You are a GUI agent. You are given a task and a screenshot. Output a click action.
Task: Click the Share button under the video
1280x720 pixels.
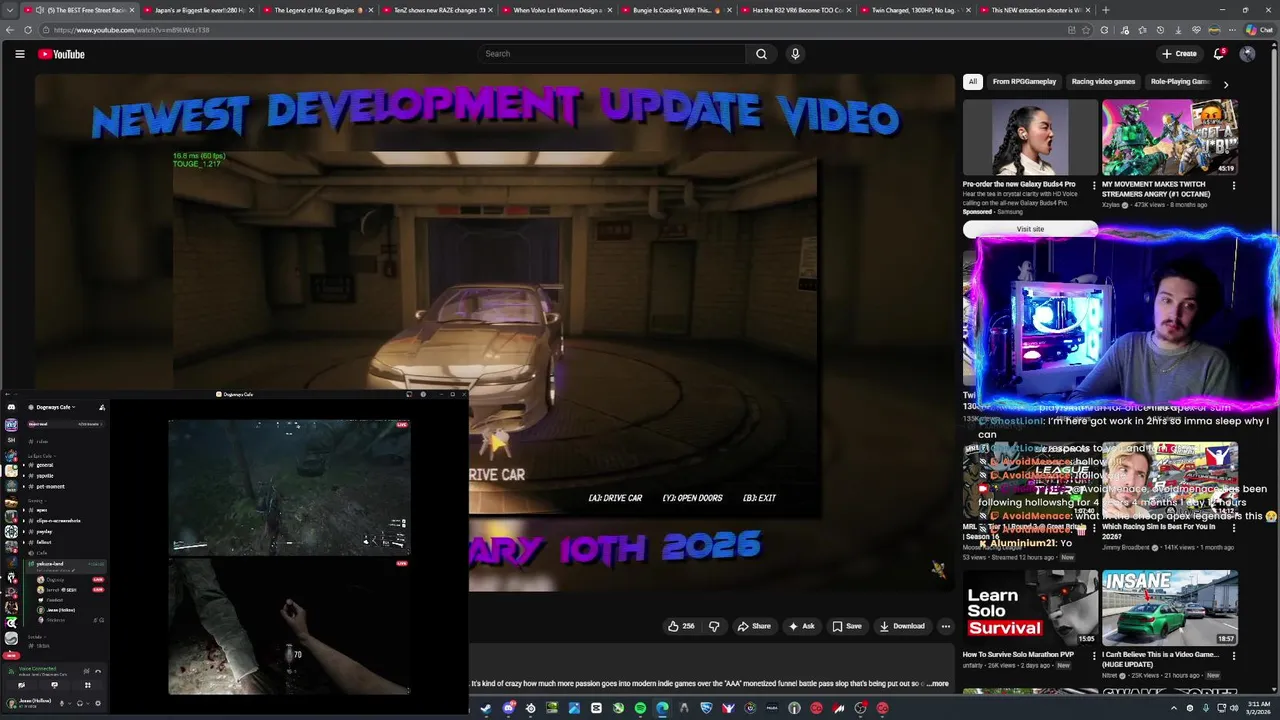tap(754, 626)
